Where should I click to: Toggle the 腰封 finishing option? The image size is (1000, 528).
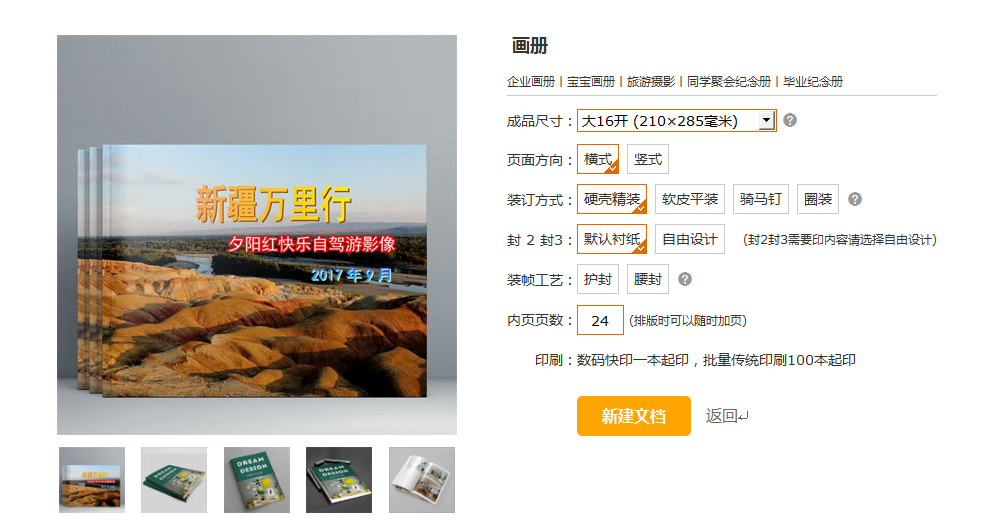[648, 279]
